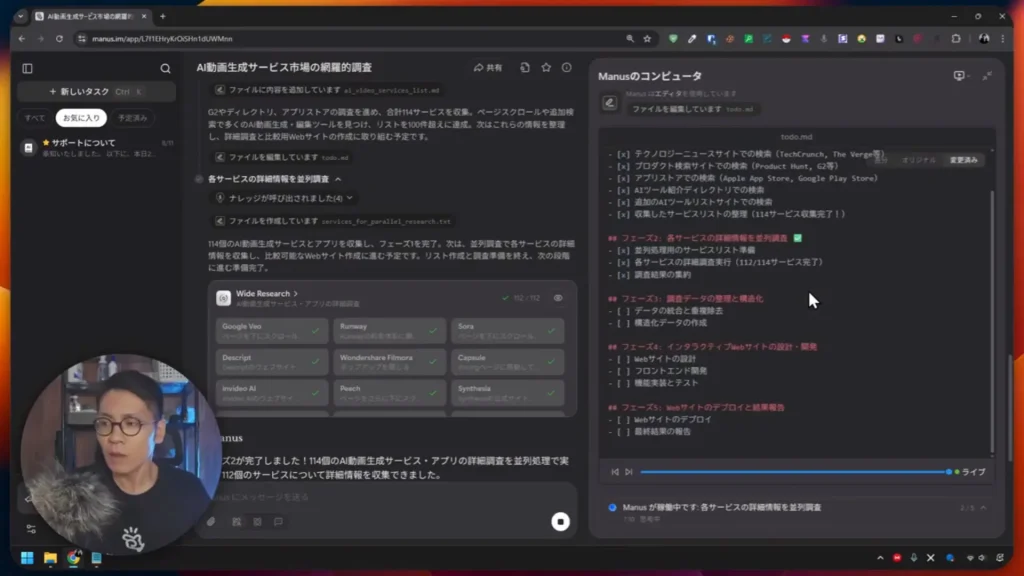Open the browser extensions puzzle icon
This screenshot has height=576, width=1024.
(956, 39)
